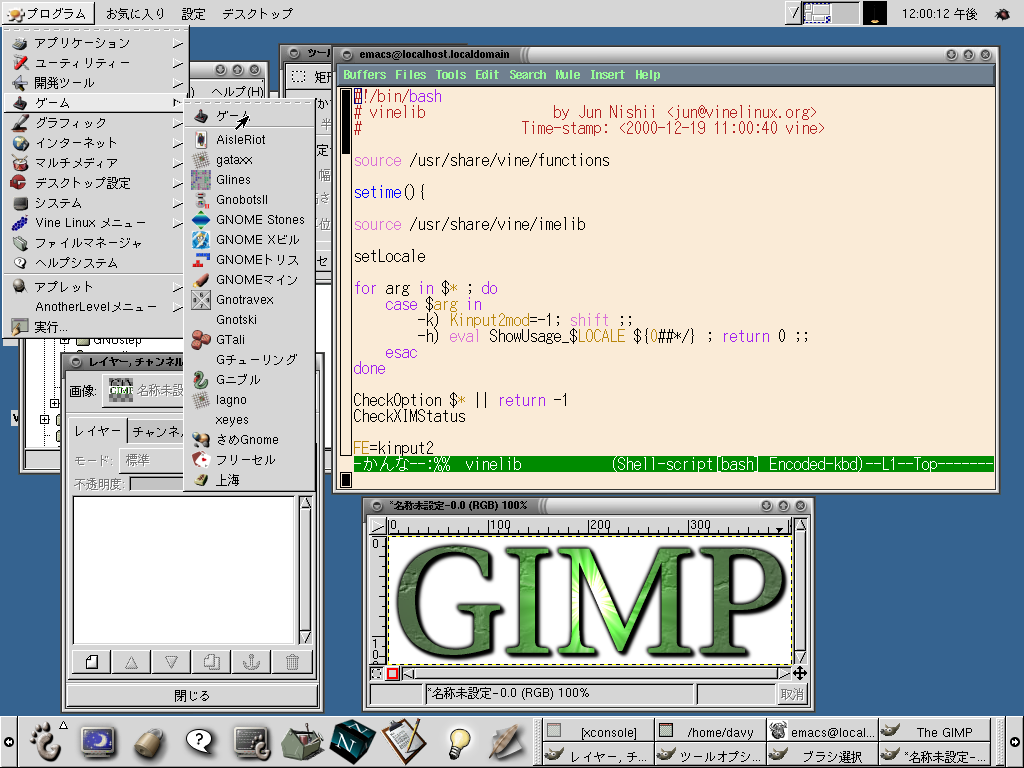Switch to The GIMP task button
Image resolution: width=1024 pixels, height=768 pixels.
point(934,732)
